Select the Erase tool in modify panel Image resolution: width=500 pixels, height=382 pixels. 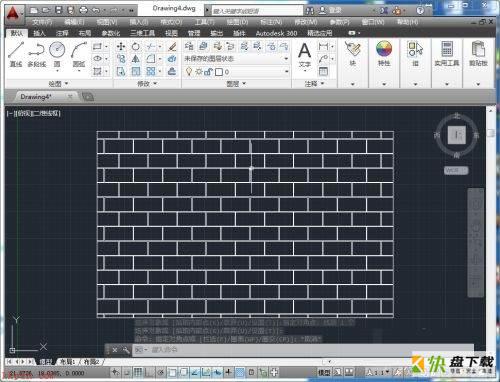pos(172,46)
